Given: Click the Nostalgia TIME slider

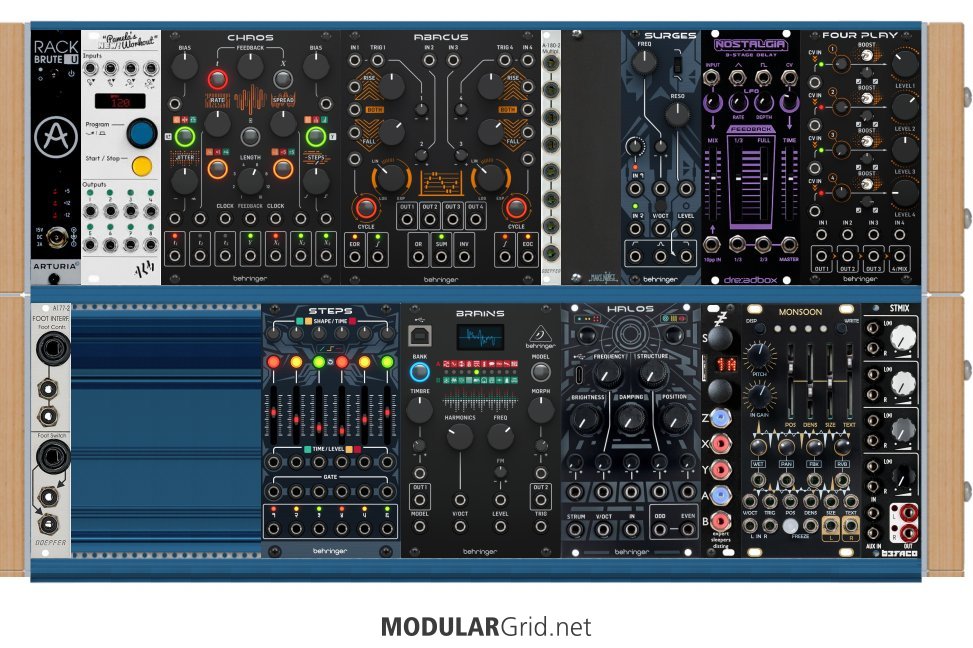Looking at the screenshot, I should tap(789, 180).
